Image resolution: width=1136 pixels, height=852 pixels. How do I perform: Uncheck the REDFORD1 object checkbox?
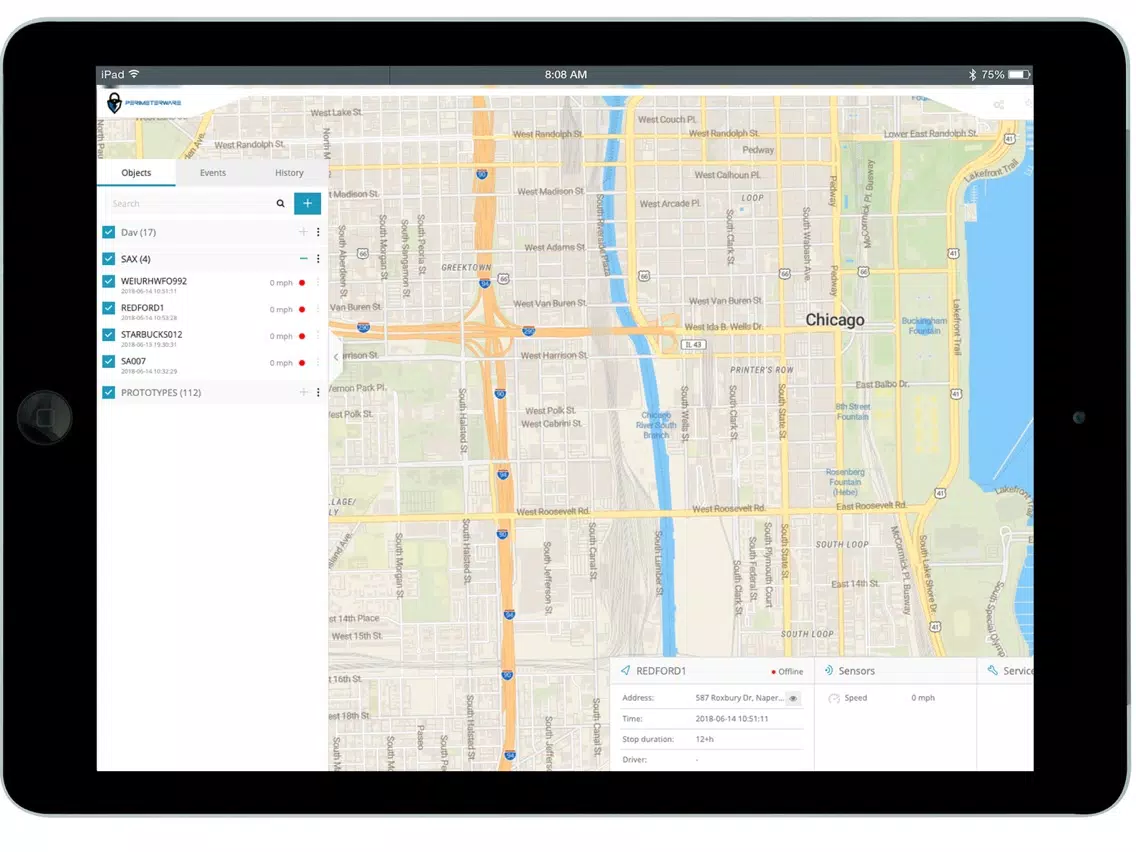coord(109,308)
